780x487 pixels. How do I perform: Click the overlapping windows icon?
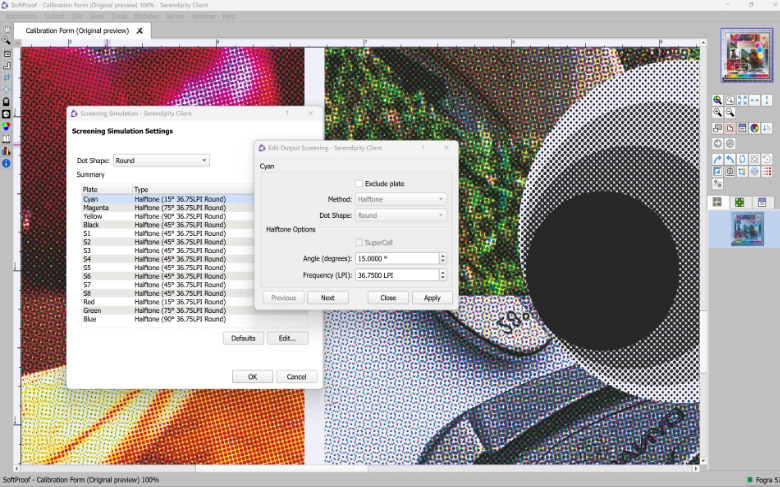pos(717,128)
